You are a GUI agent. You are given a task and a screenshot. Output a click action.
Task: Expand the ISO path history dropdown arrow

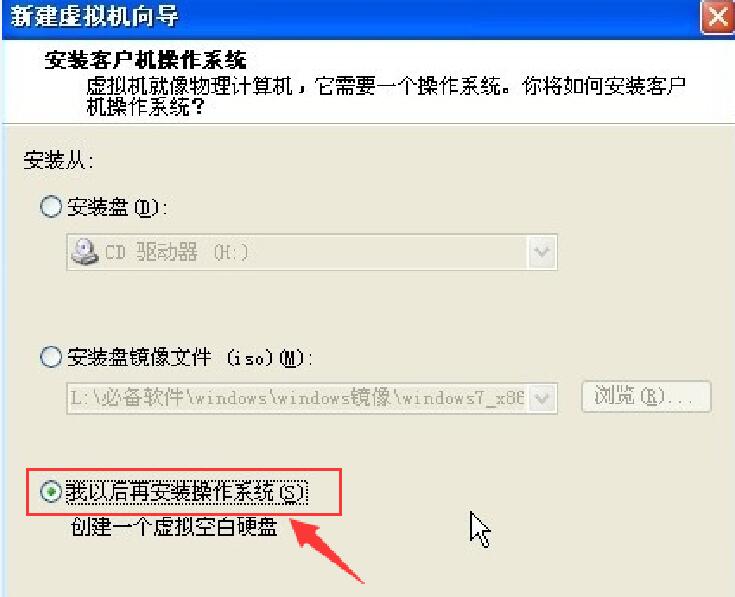pos(542,399)
